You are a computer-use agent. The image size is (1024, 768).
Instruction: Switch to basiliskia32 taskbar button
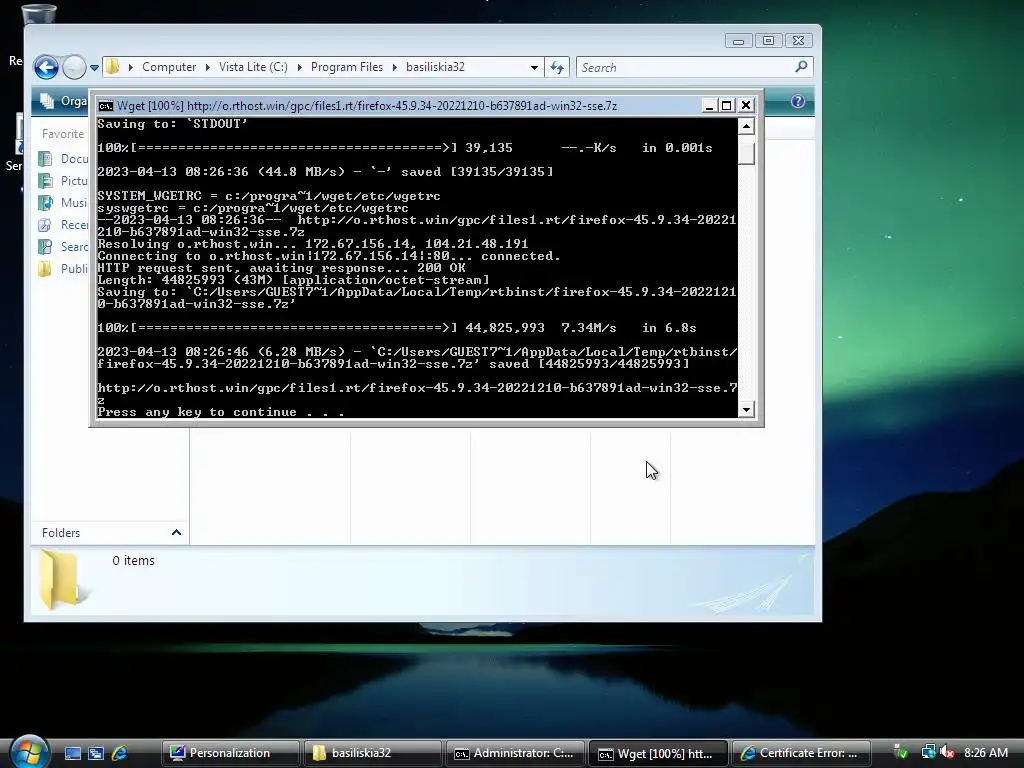[372, 753]
